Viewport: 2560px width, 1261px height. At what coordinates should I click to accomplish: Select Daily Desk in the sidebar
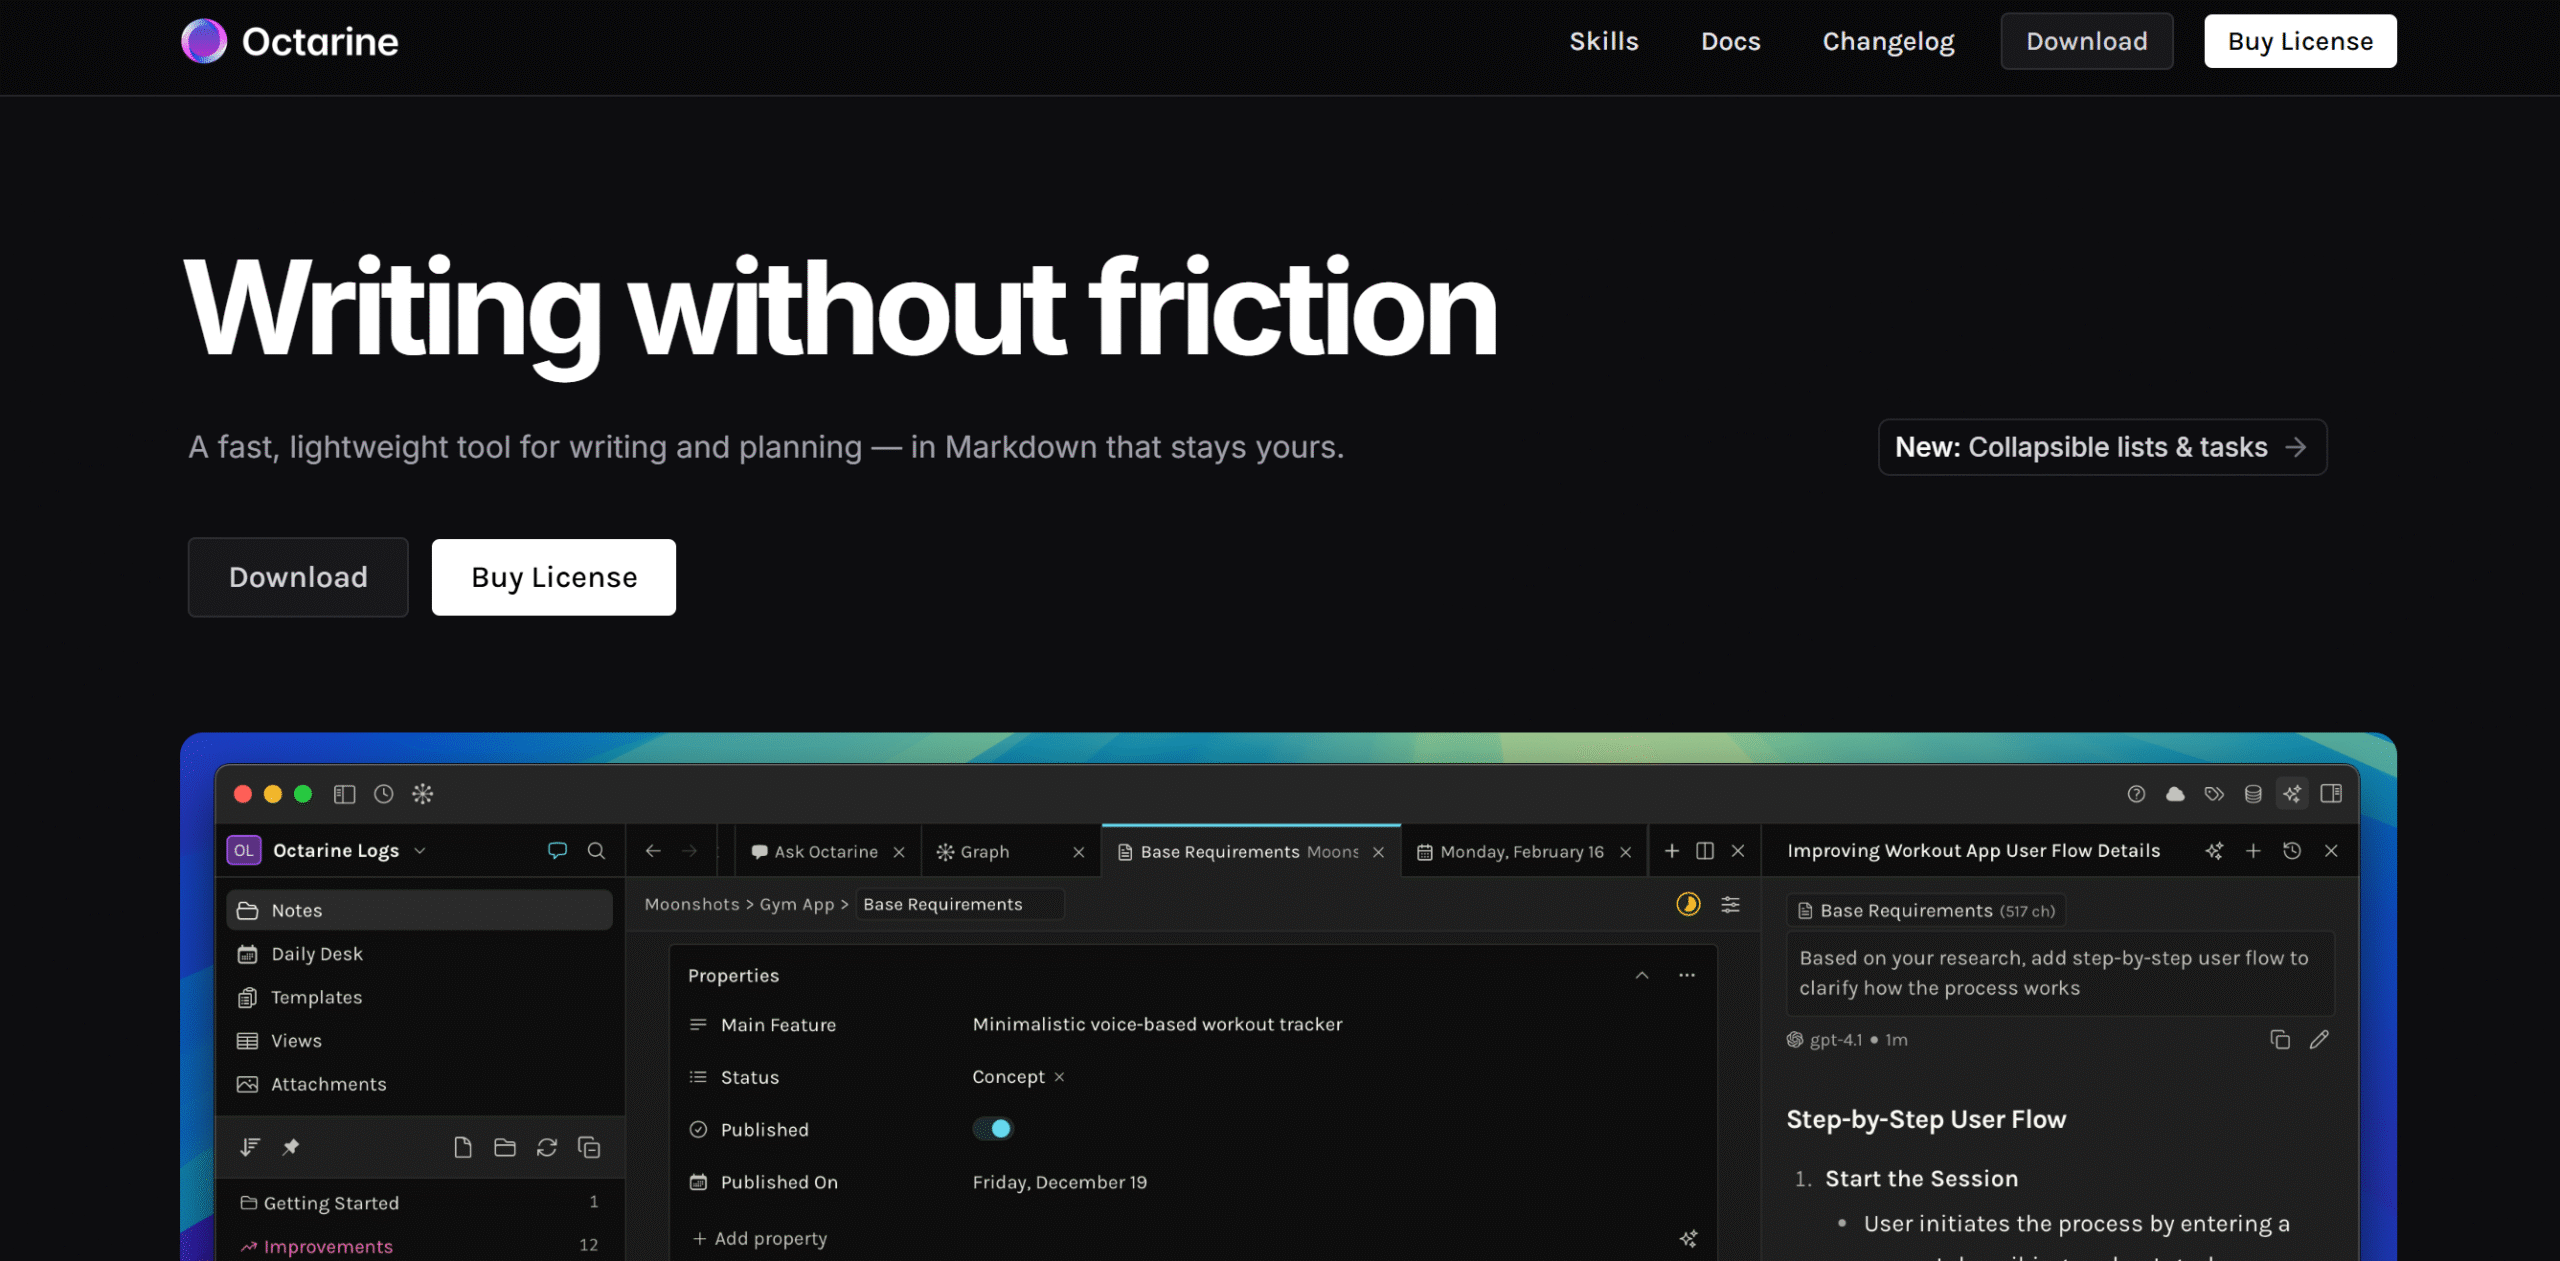click(419, 954)
